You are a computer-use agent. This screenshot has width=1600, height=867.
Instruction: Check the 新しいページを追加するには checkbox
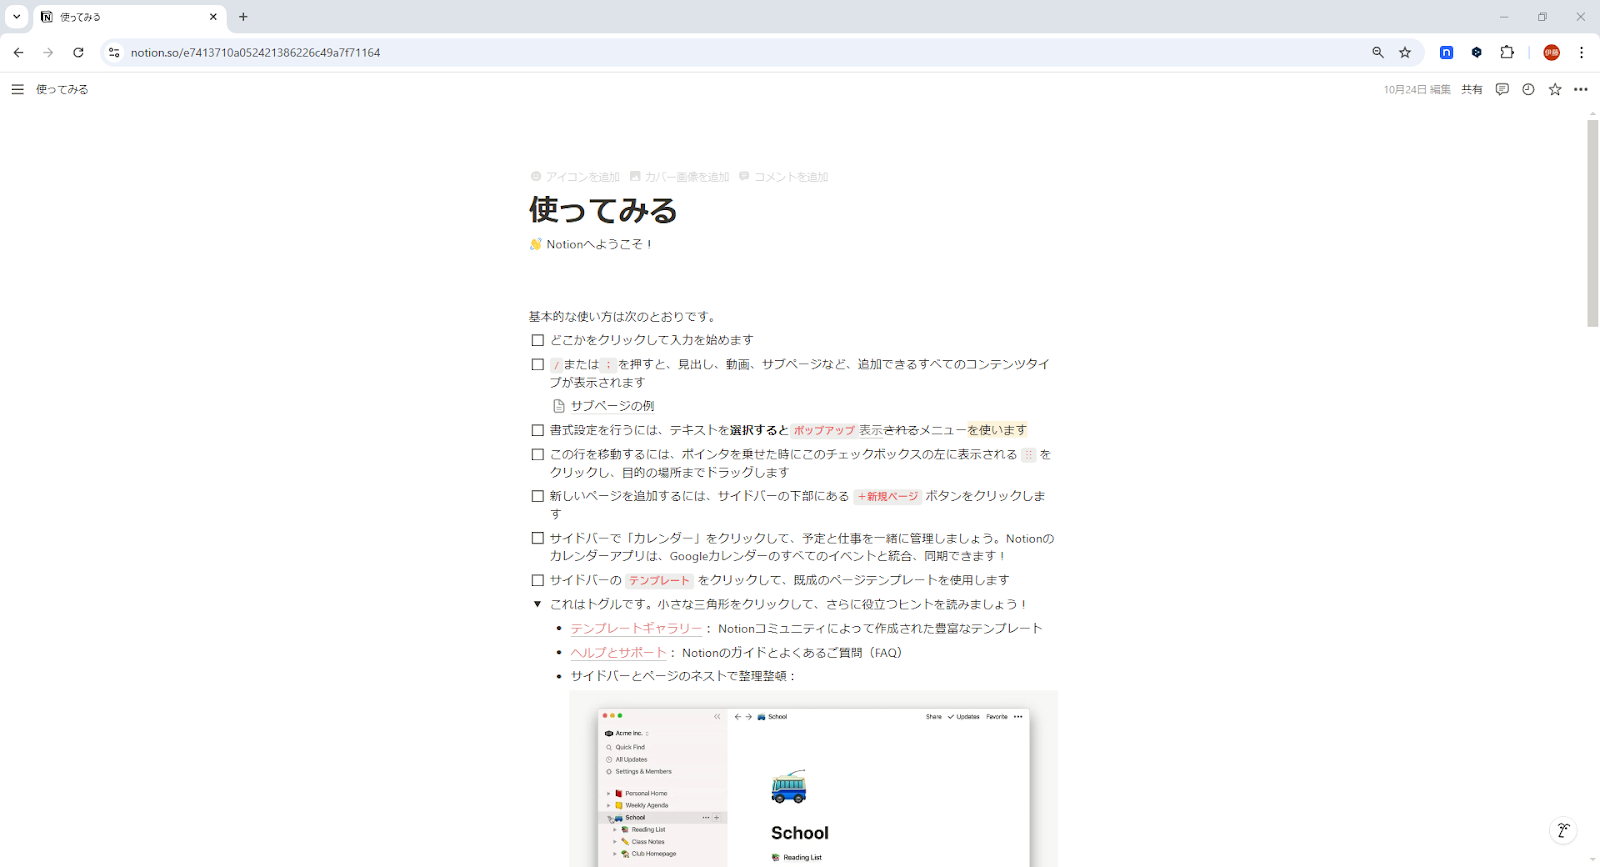[x=538, y=497]
